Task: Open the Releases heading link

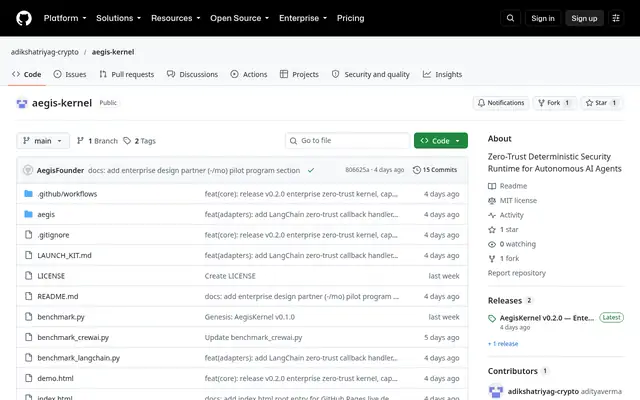Action: point(505,301)
